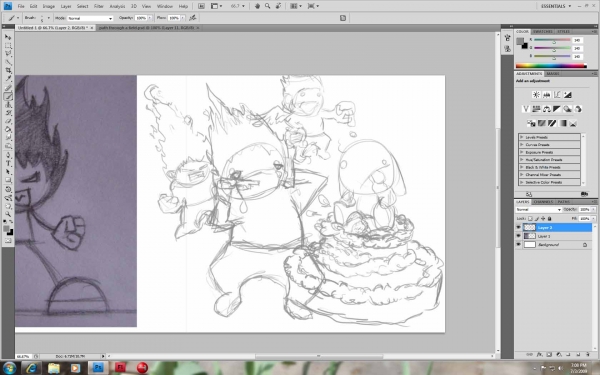Add a Gradient Map adjustment
The image size is (600, 375).
pos(562,123)
